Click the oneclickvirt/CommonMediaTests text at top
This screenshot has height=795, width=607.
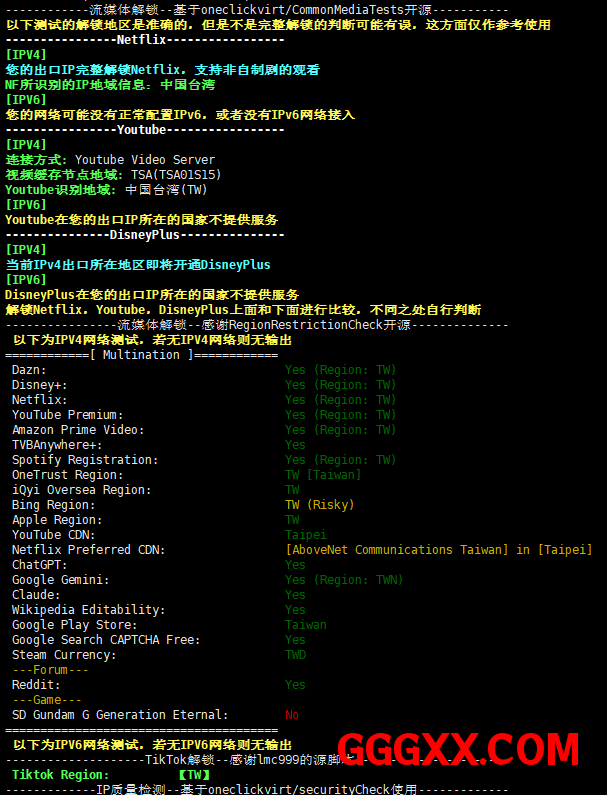click(x=292, y=10)
